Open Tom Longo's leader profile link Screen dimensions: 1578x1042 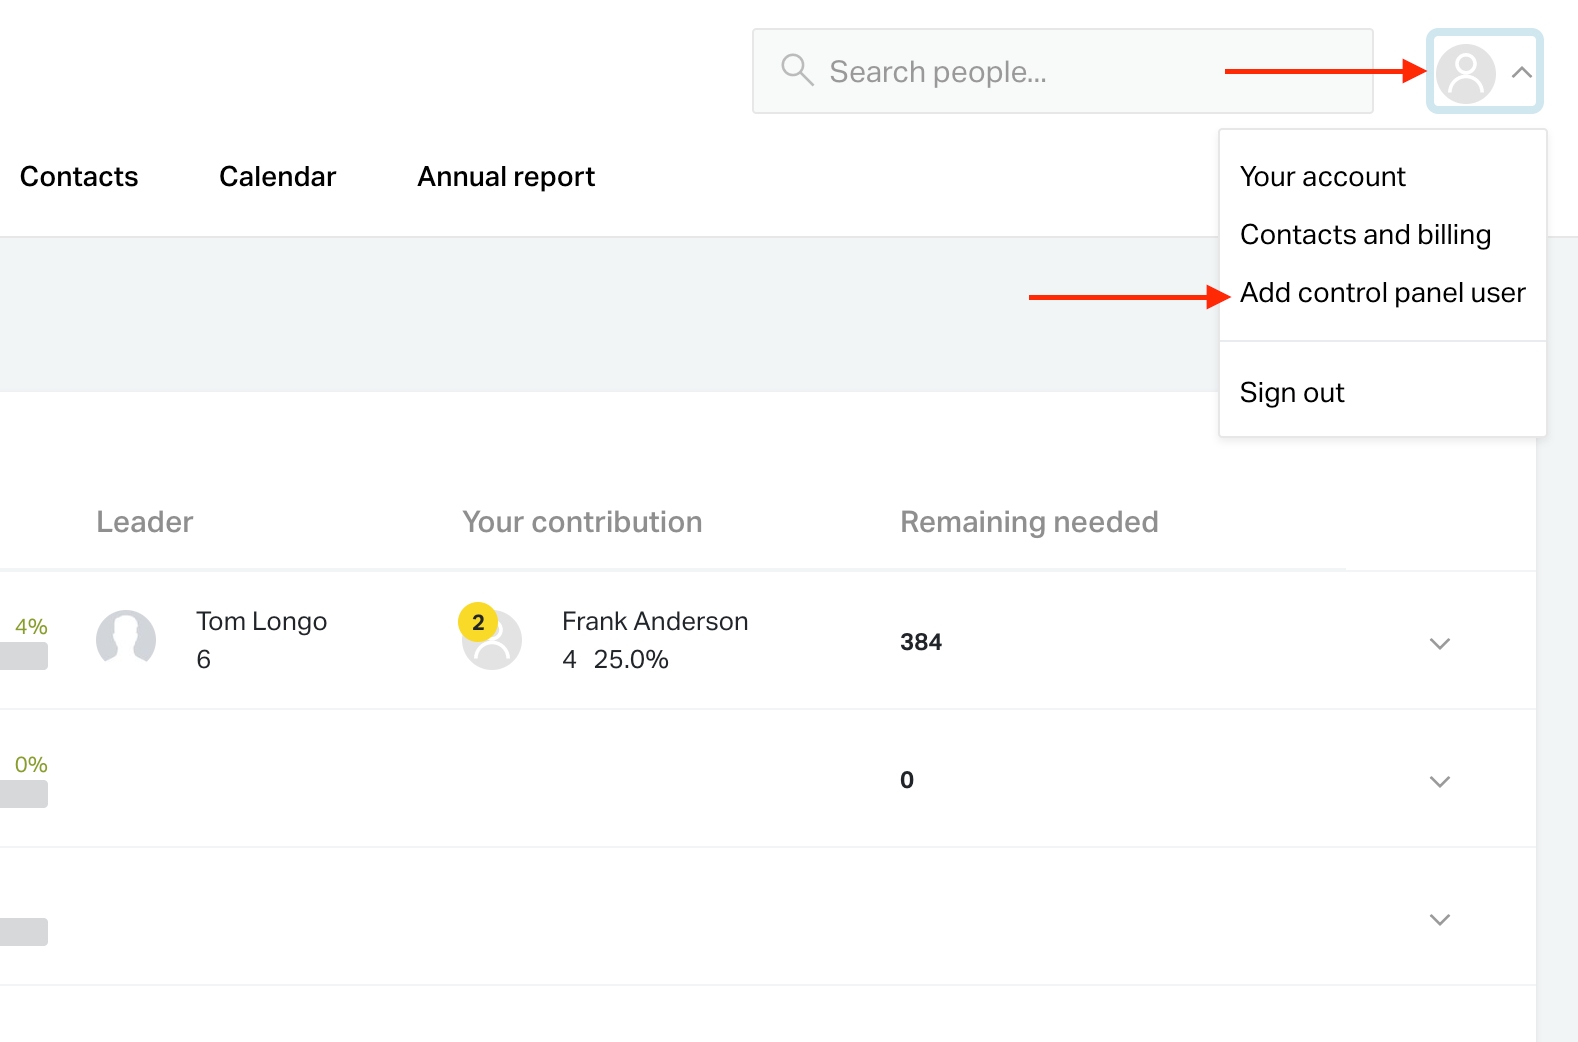261,622
